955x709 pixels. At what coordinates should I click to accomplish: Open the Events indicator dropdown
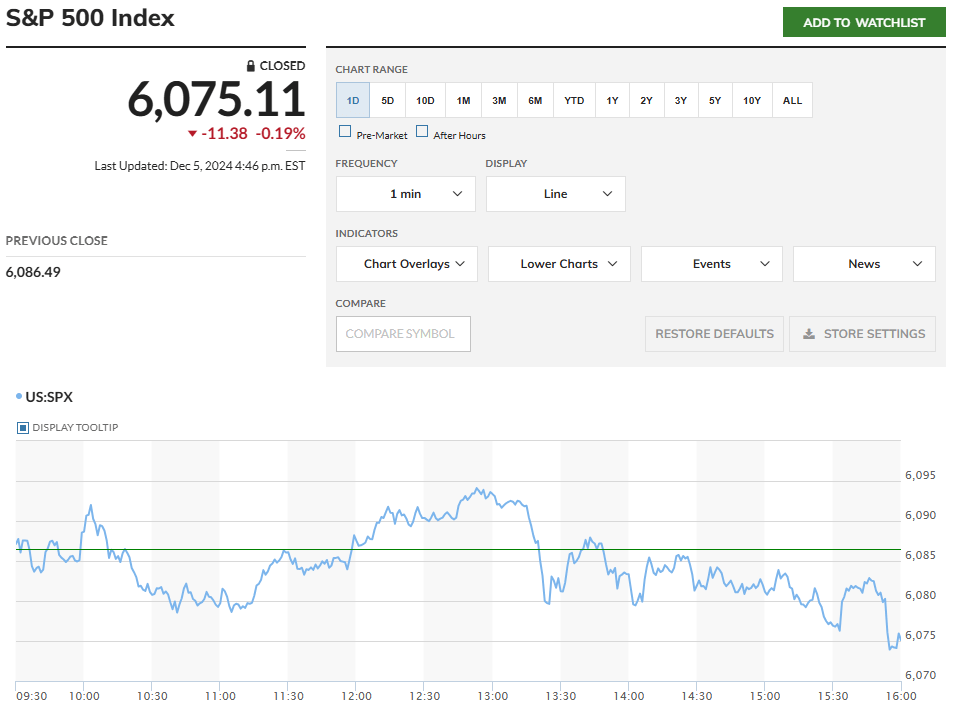click(x=711, y=264)
